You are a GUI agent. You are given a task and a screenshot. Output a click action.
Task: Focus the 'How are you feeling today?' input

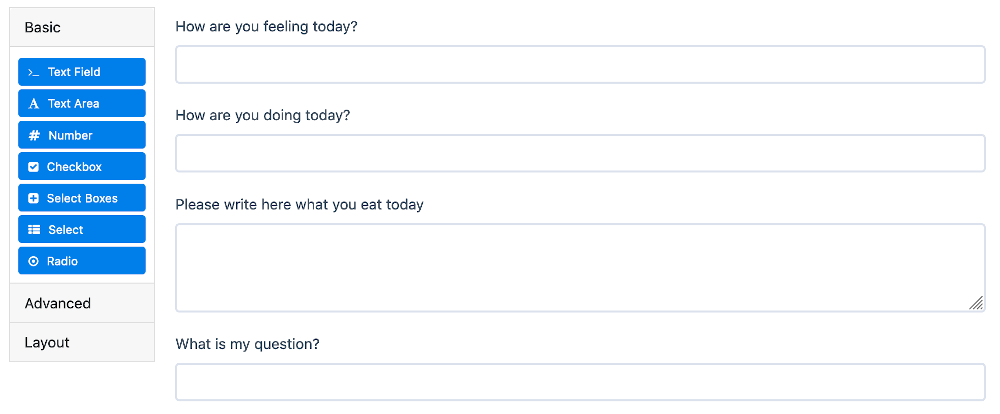[x=580, y=64]
